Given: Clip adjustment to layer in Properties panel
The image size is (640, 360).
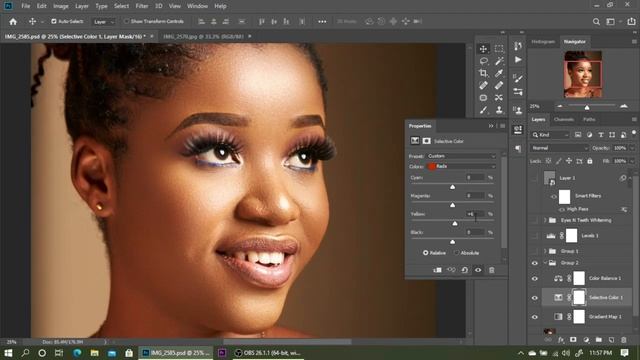Looking at the screenshot, I should 437,270.
